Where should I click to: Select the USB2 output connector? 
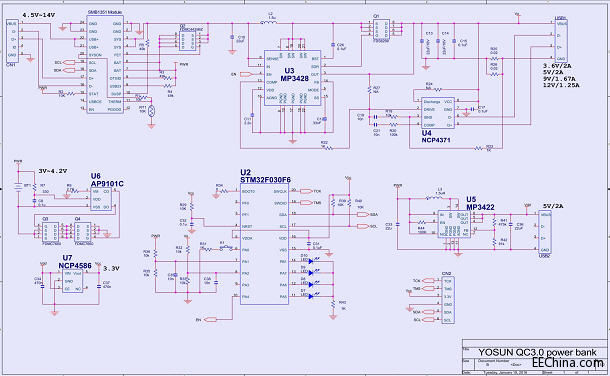pos(545,232)
